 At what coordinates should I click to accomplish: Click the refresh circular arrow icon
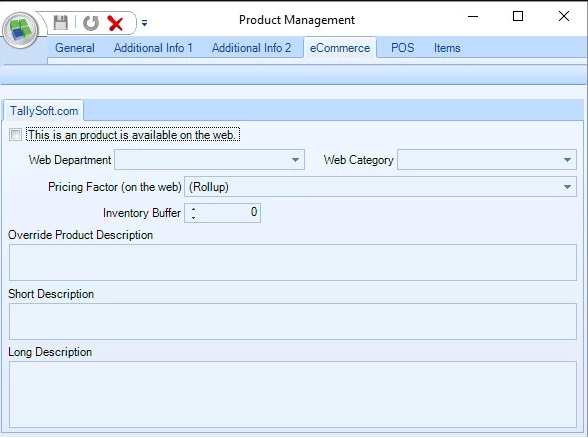click(91, 23)
